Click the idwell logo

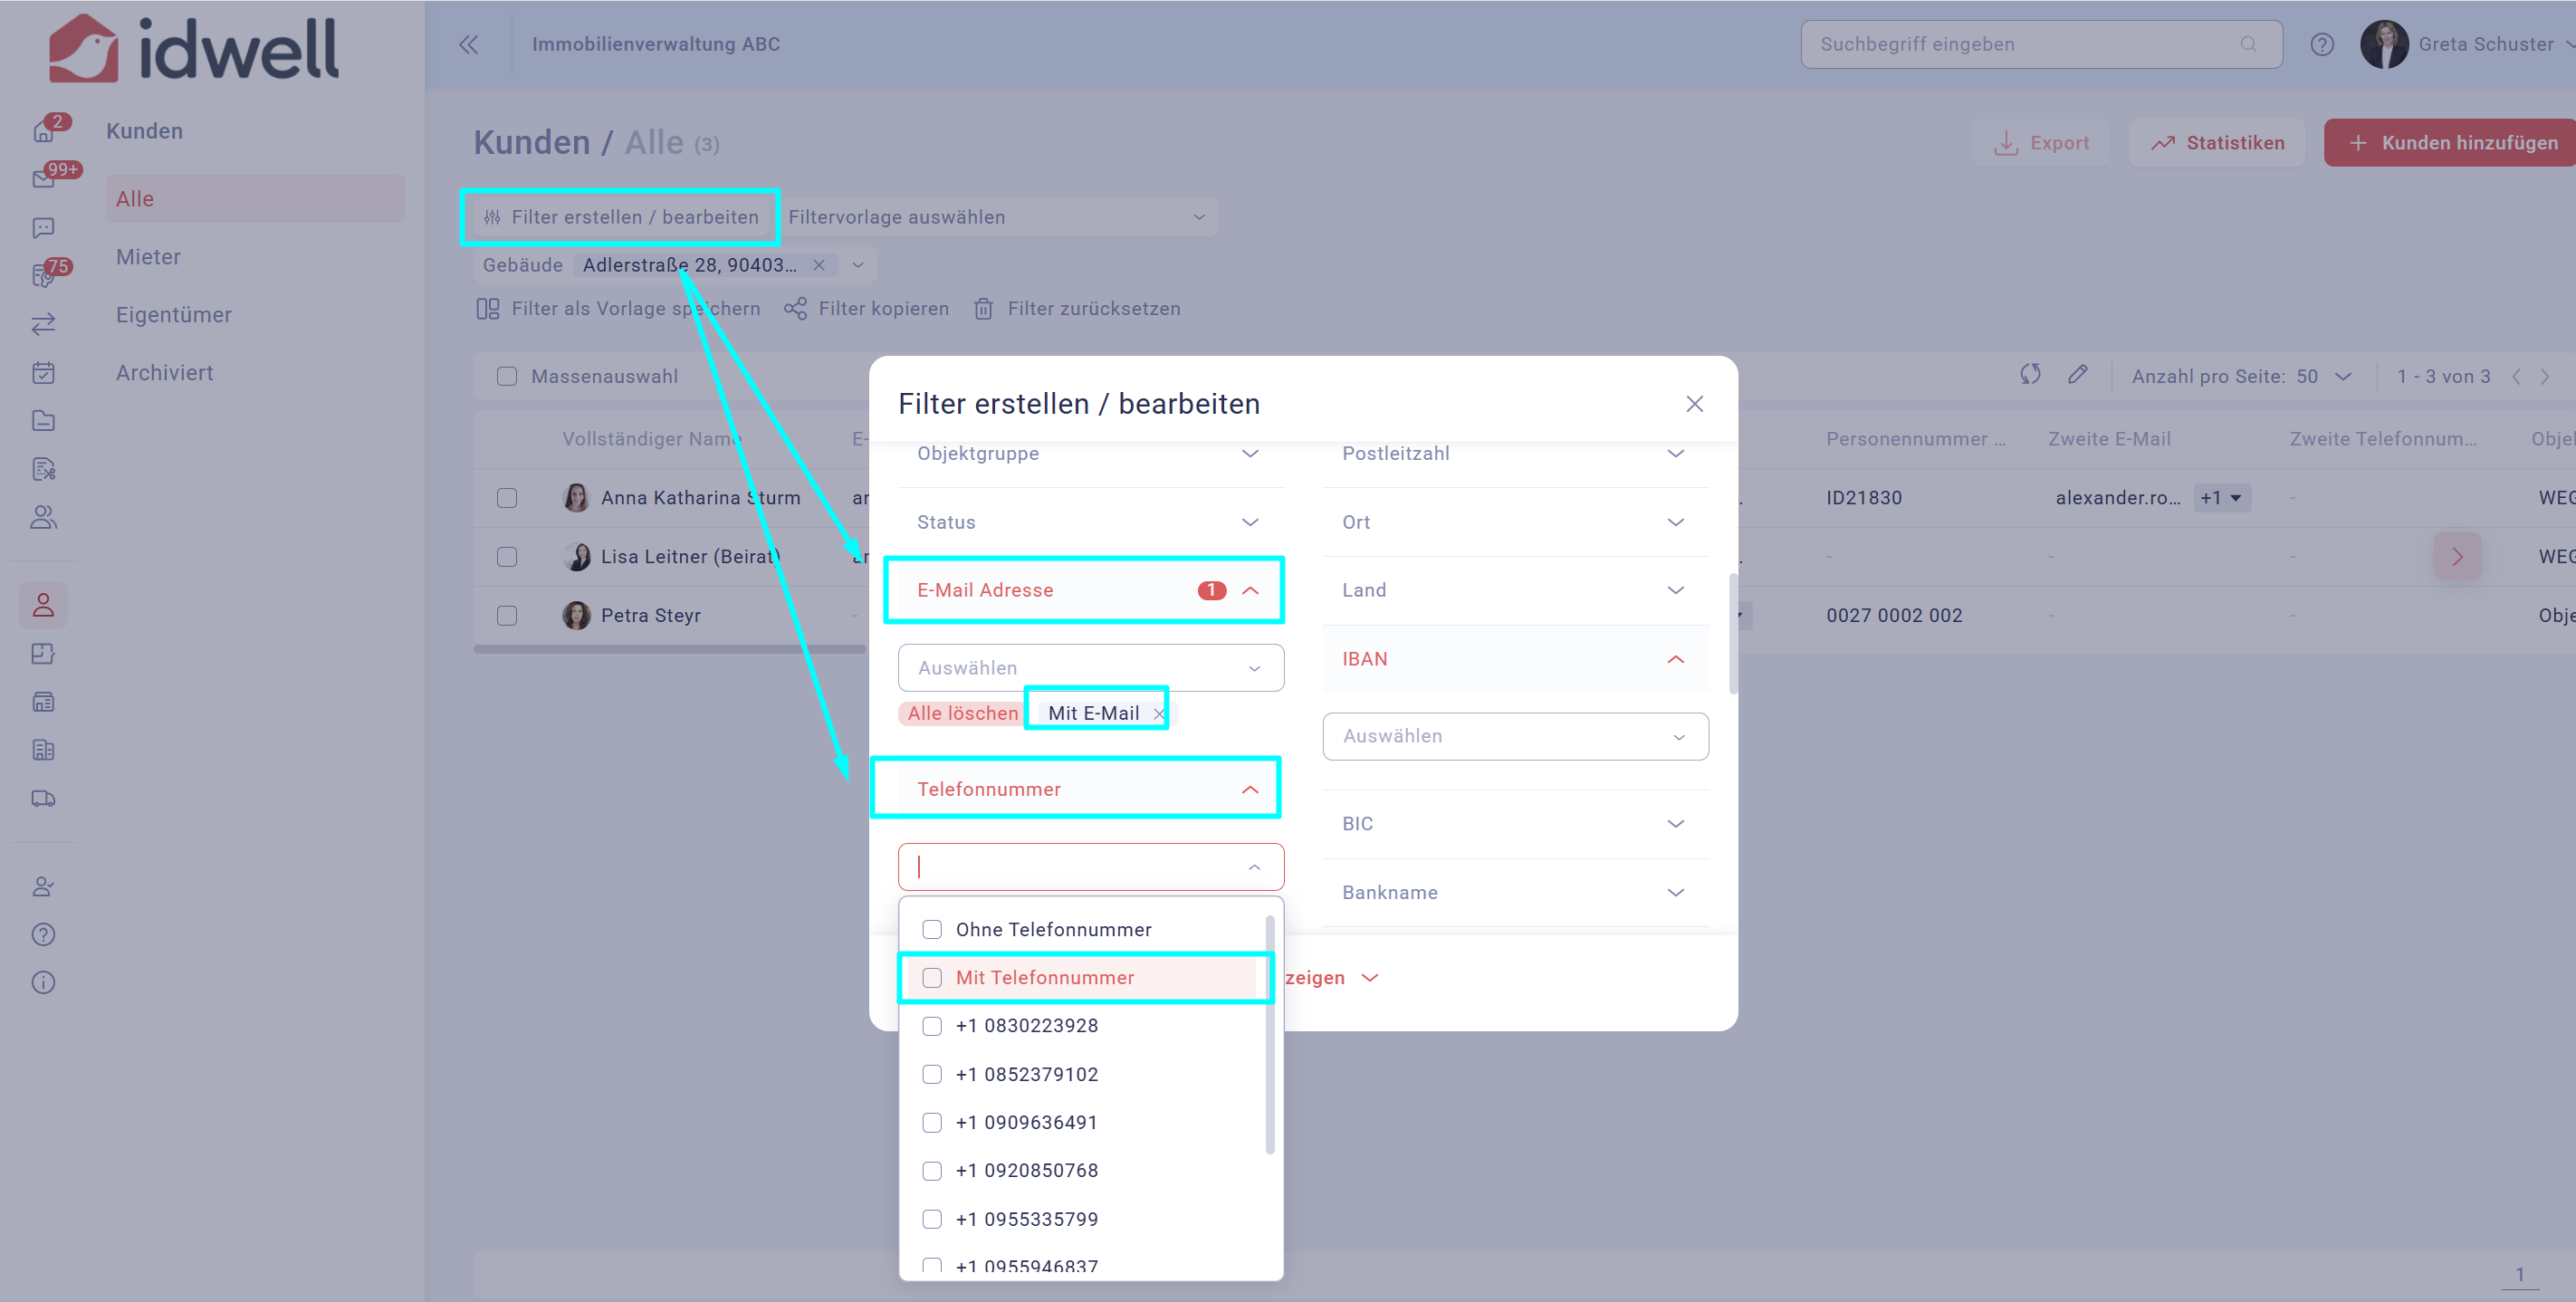coord(194,48)
